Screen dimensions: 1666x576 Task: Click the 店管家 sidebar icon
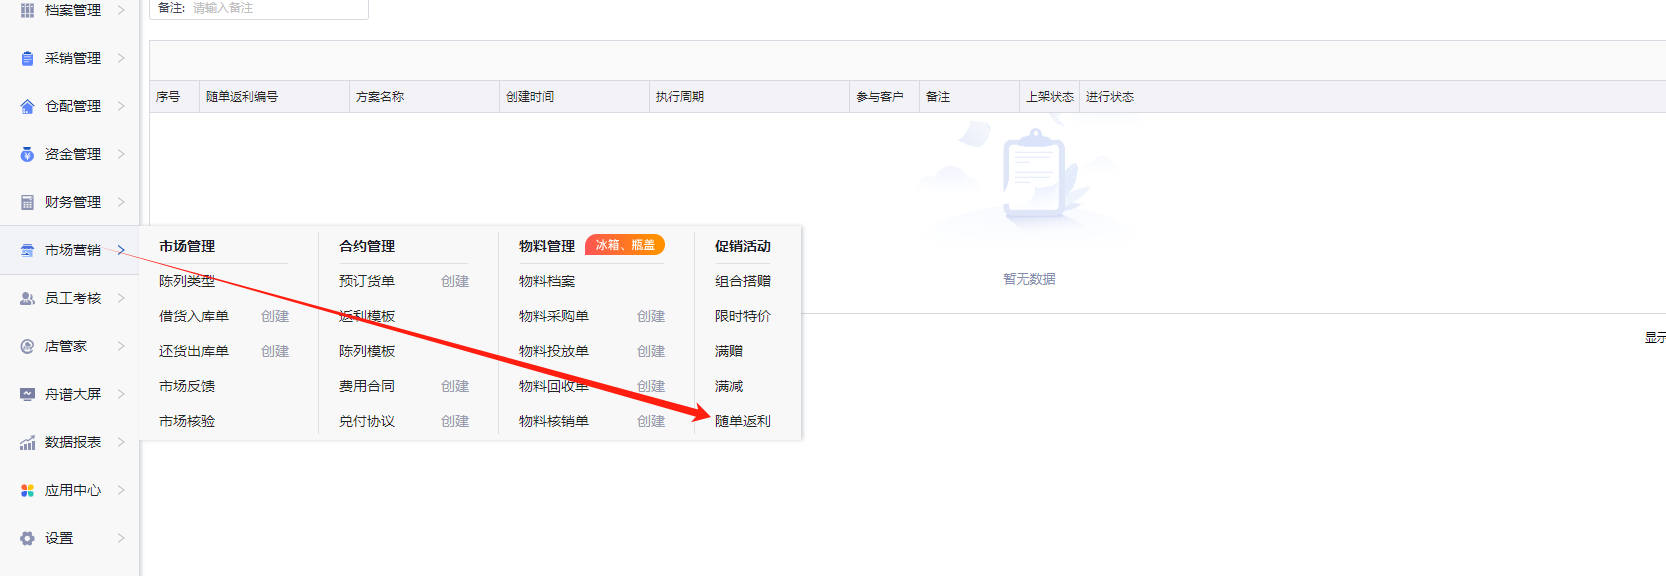click(x=27, y=346)
